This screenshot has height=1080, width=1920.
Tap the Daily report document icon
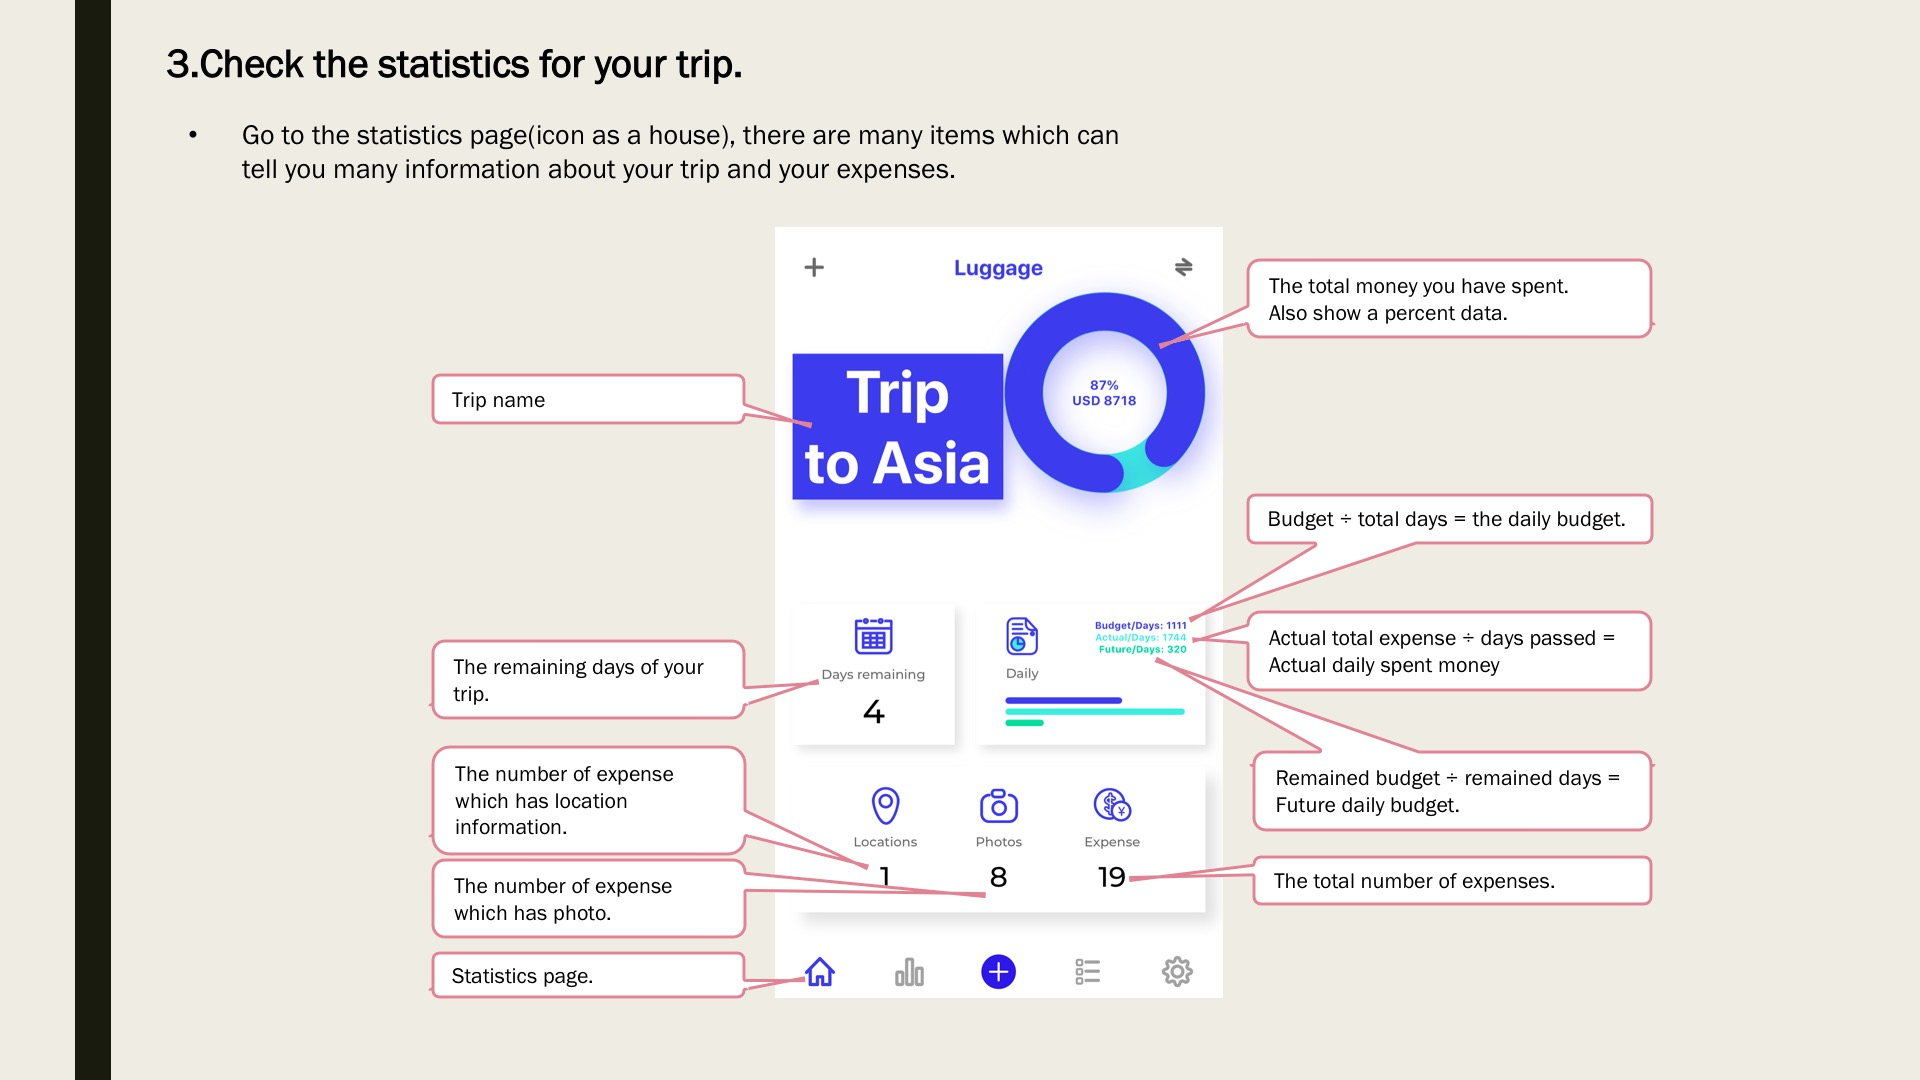click(x=1021, y=636)
